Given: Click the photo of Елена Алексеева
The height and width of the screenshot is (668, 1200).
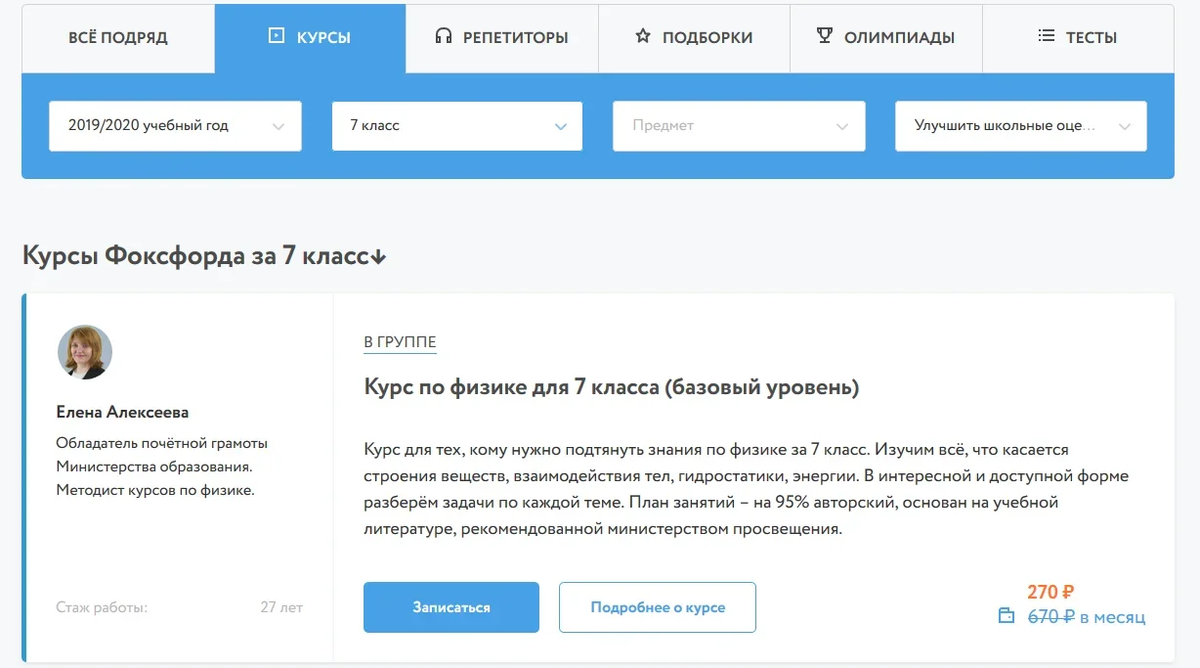Looking at the screenshot, I should tap(85, 352).
